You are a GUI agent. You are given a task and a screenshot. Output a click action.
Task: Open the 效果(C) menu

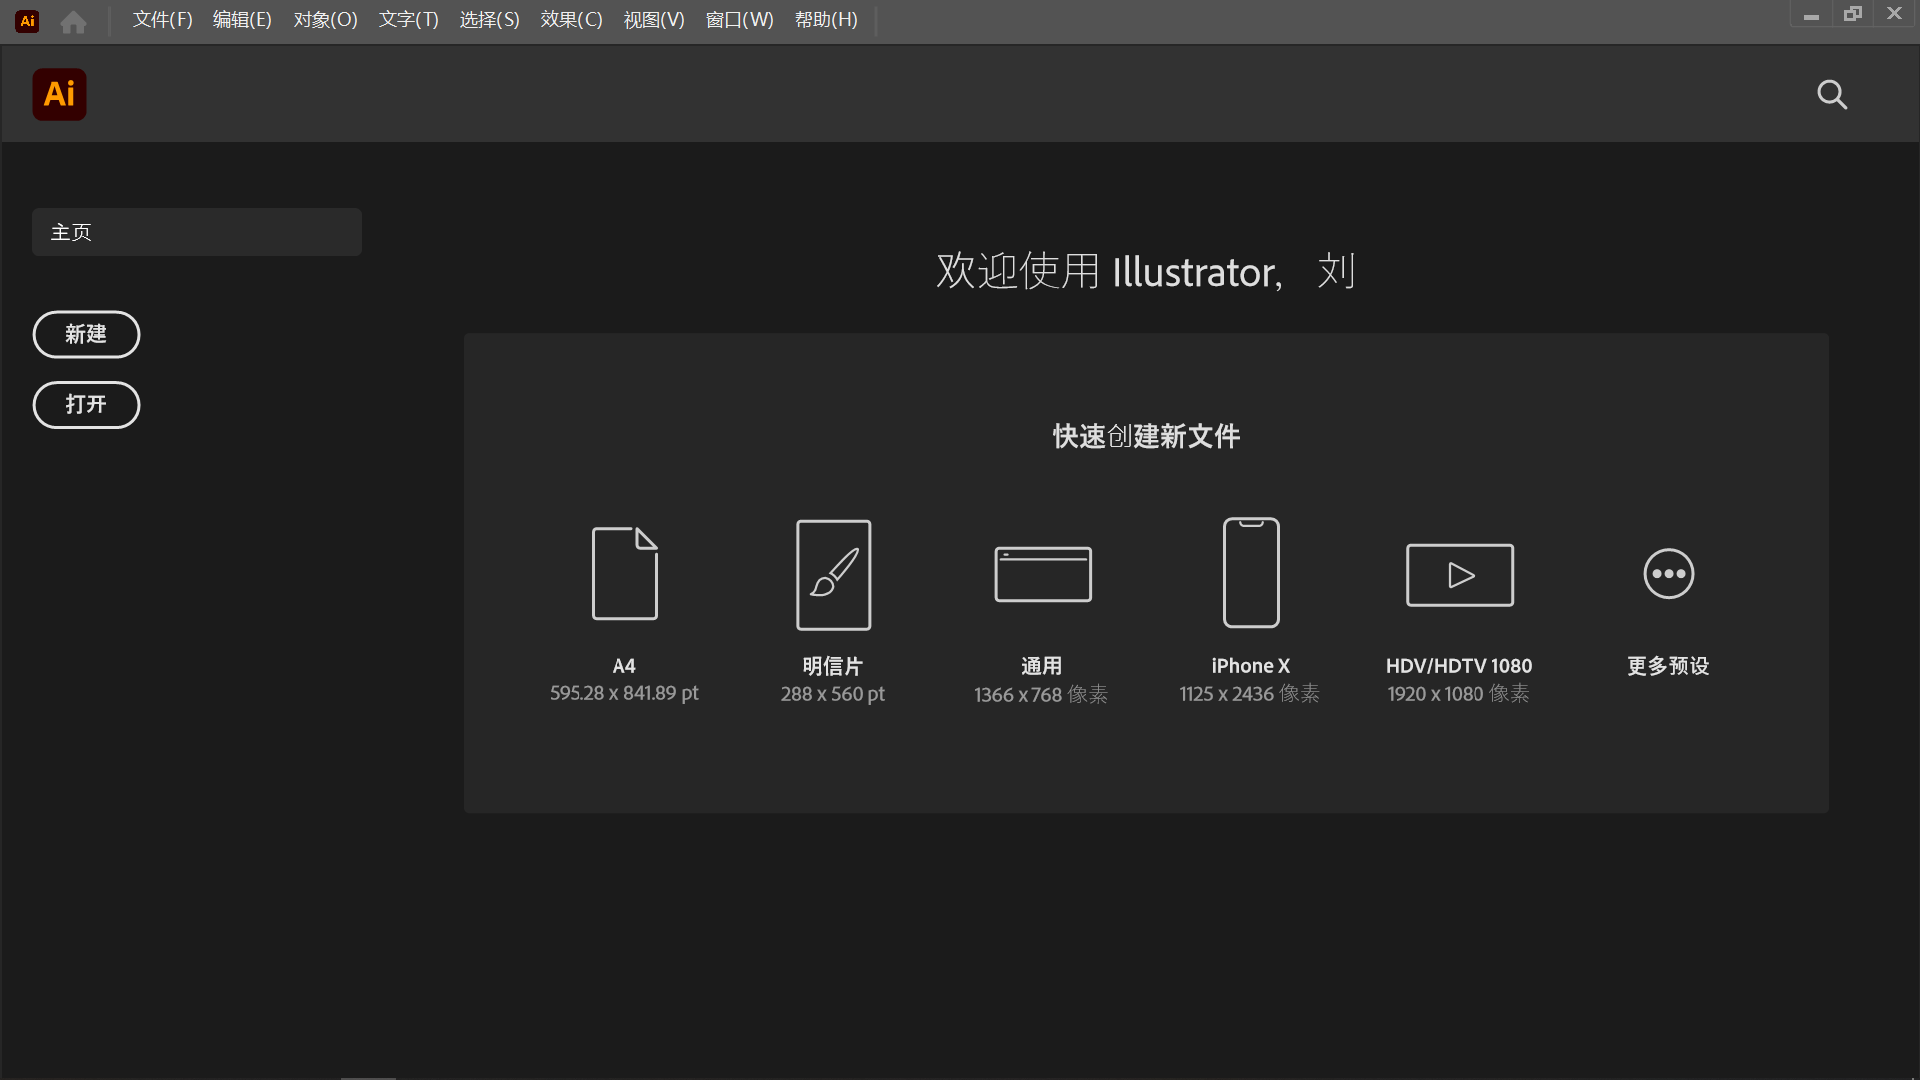[x=571, y=20]
